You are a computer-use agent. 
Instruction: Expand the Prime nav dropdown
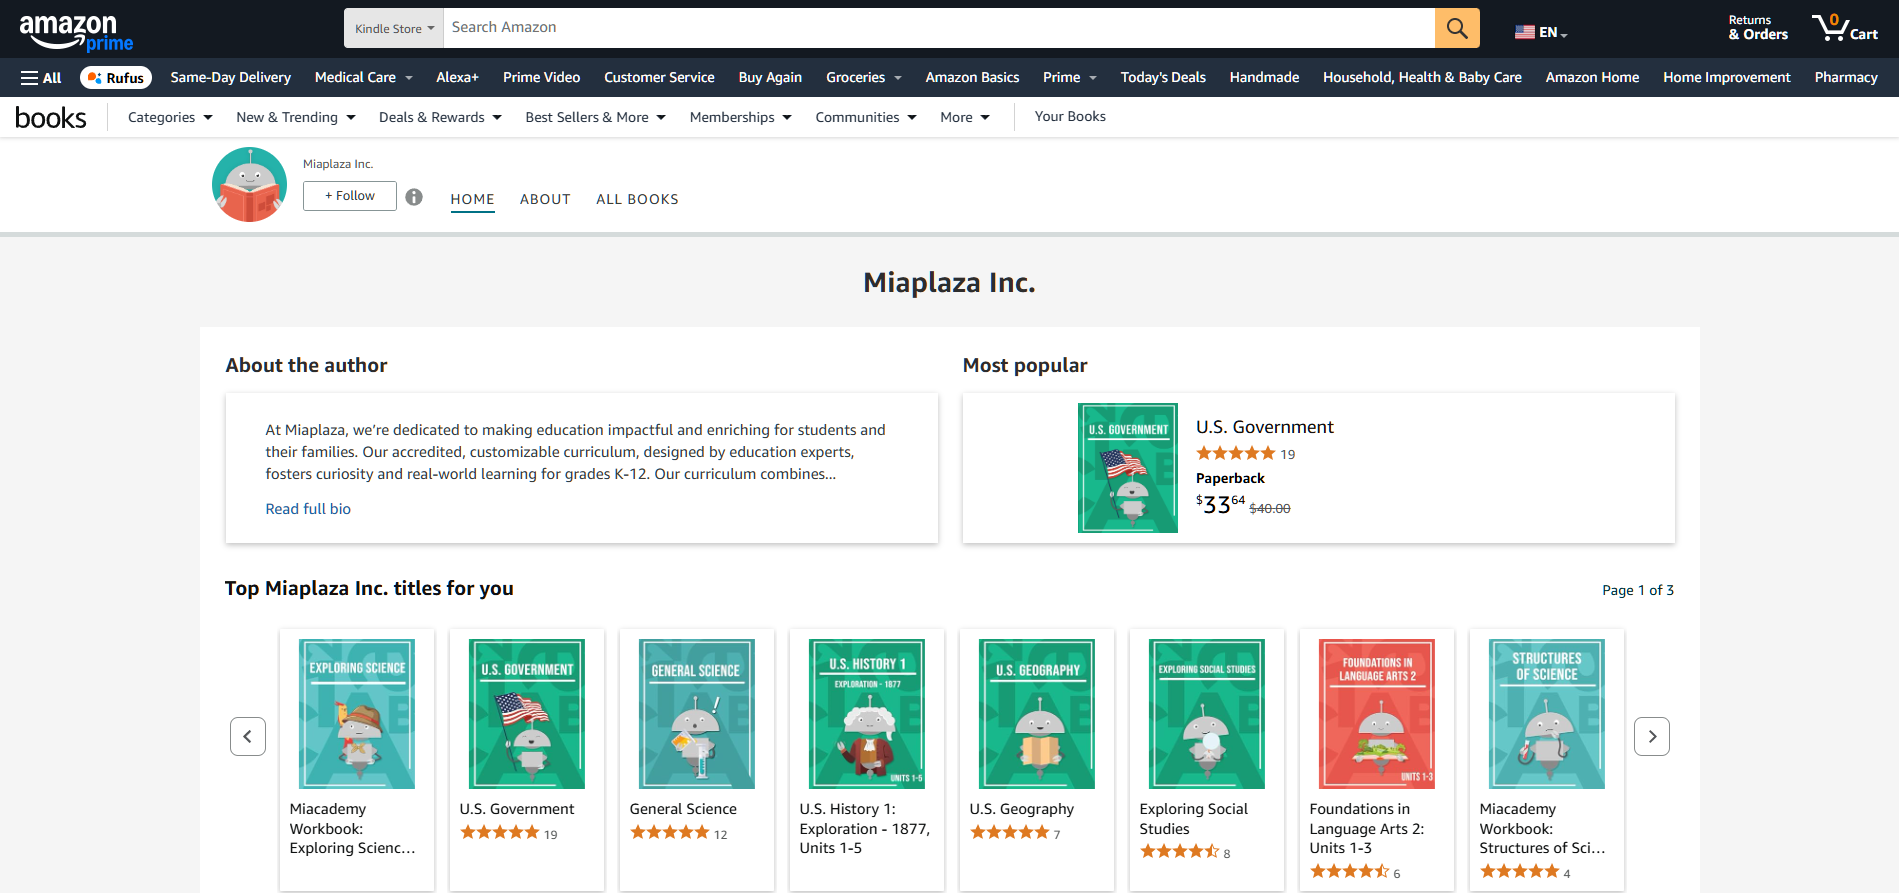(1070, 77)
